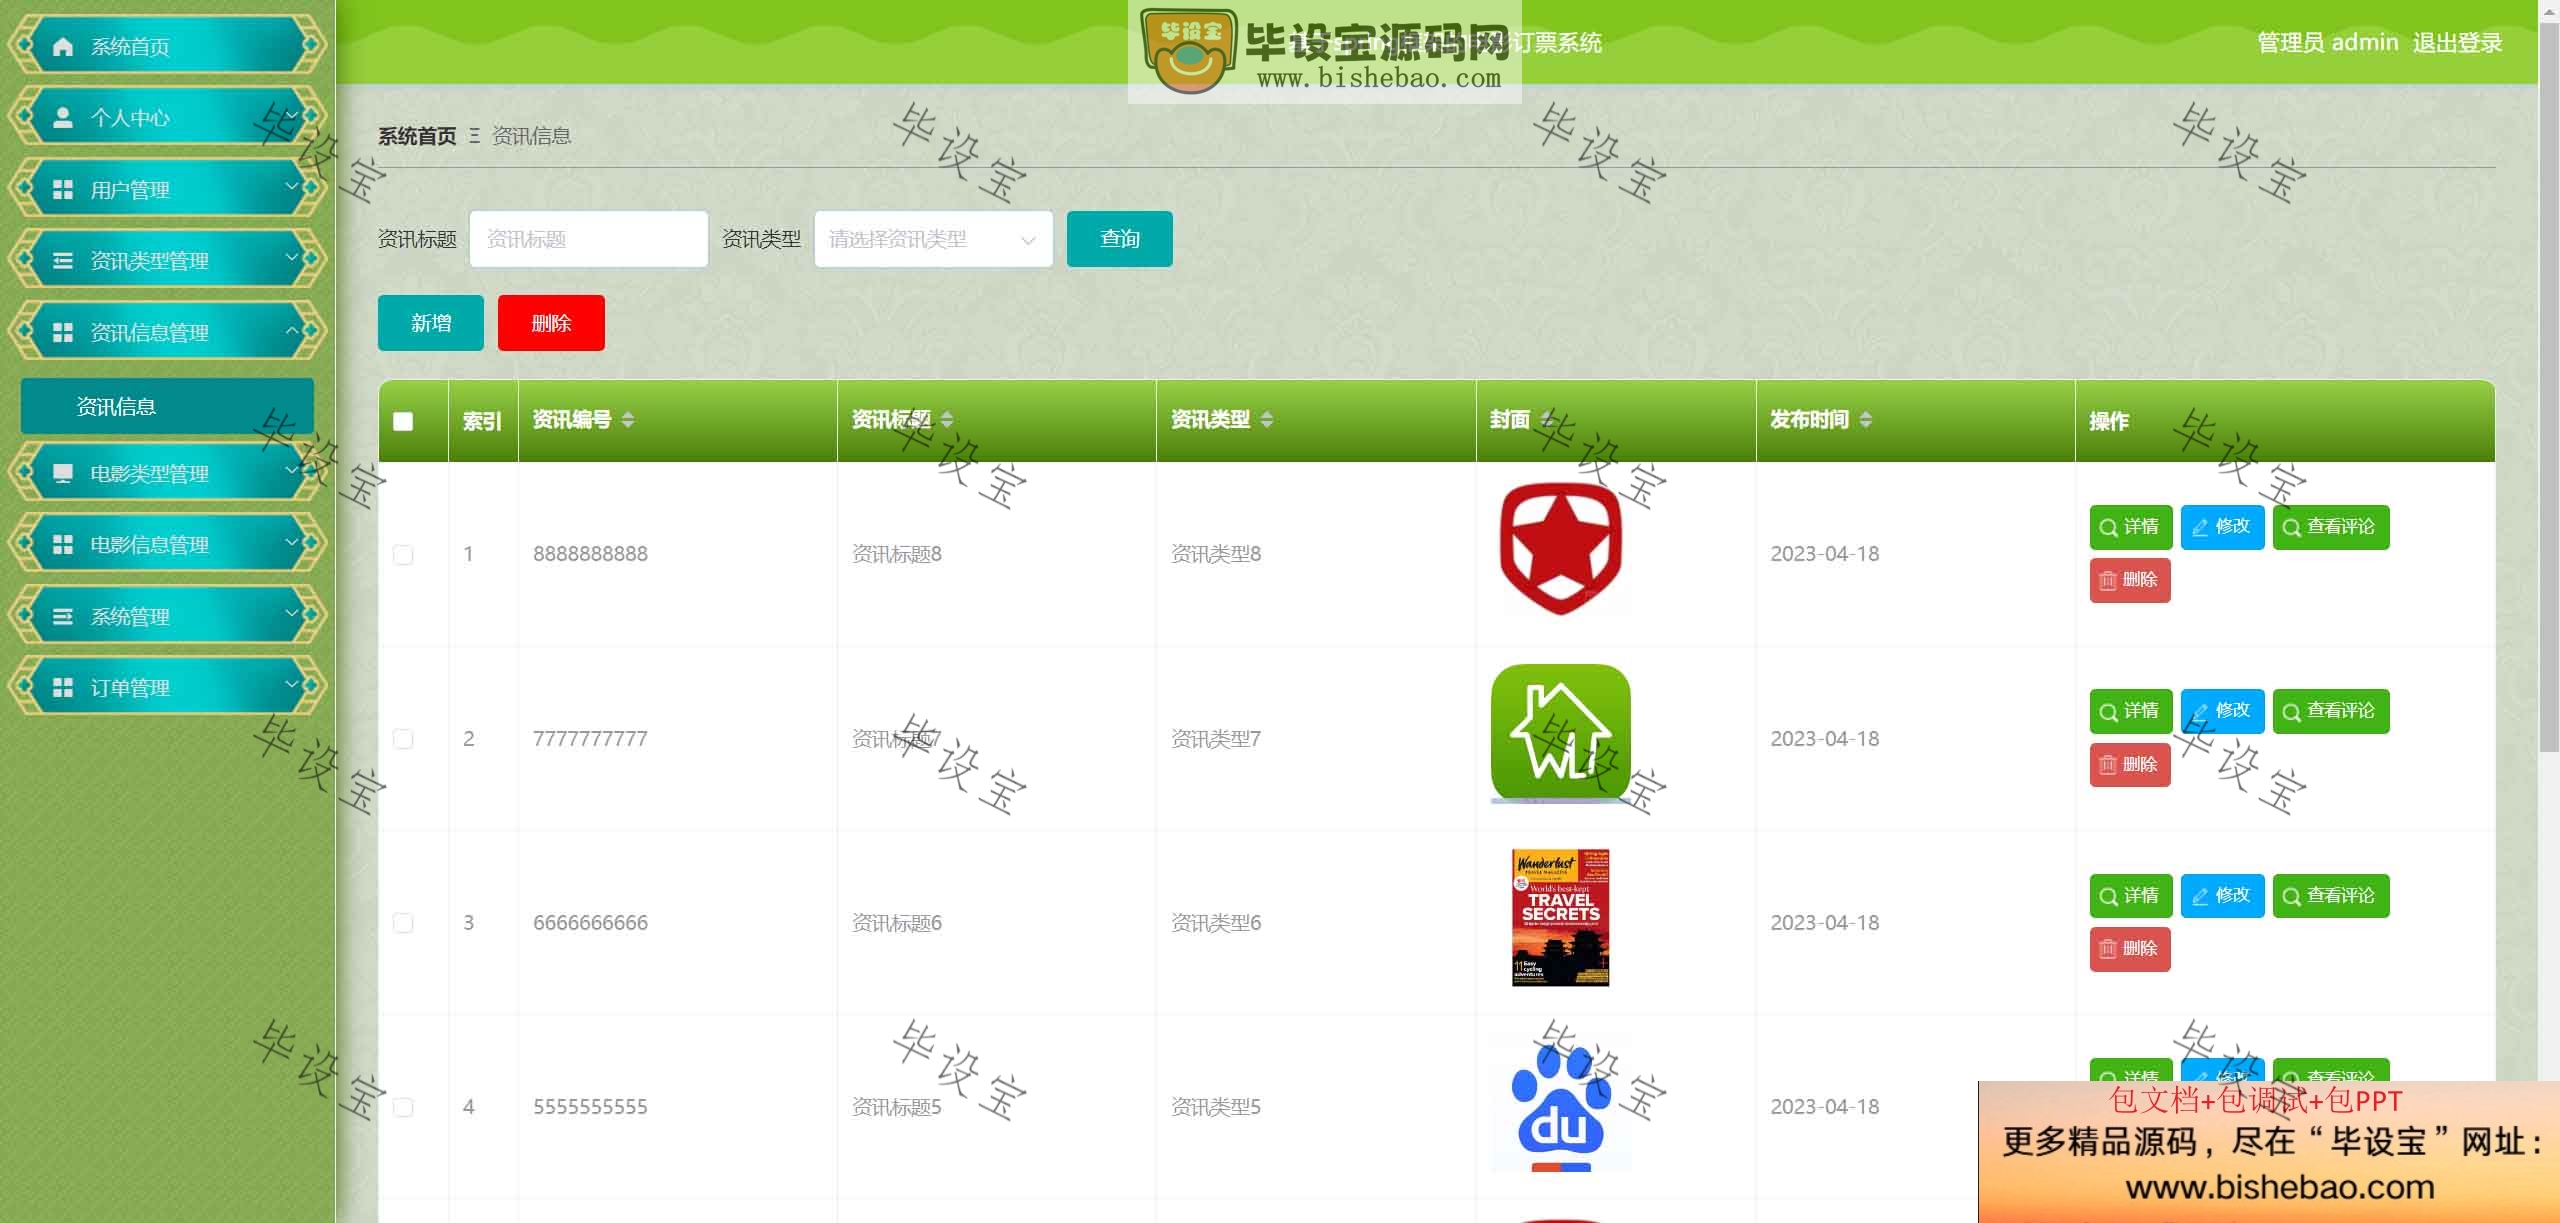The height and width of the screenshot is (1223, 2560).
Task: Sort by 资讯类型 column arrows
Action: 1267,420
